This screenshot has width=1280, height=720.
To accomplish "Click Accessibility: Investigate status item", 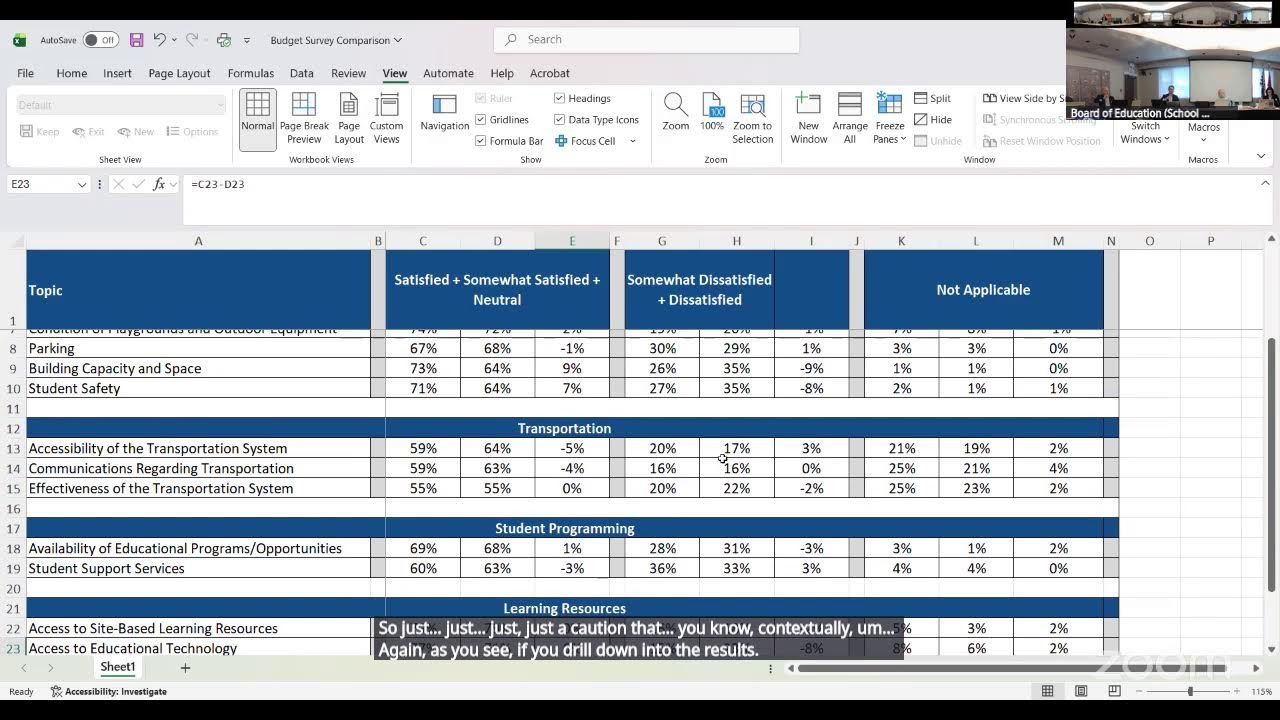I will [x=109, y=692].
